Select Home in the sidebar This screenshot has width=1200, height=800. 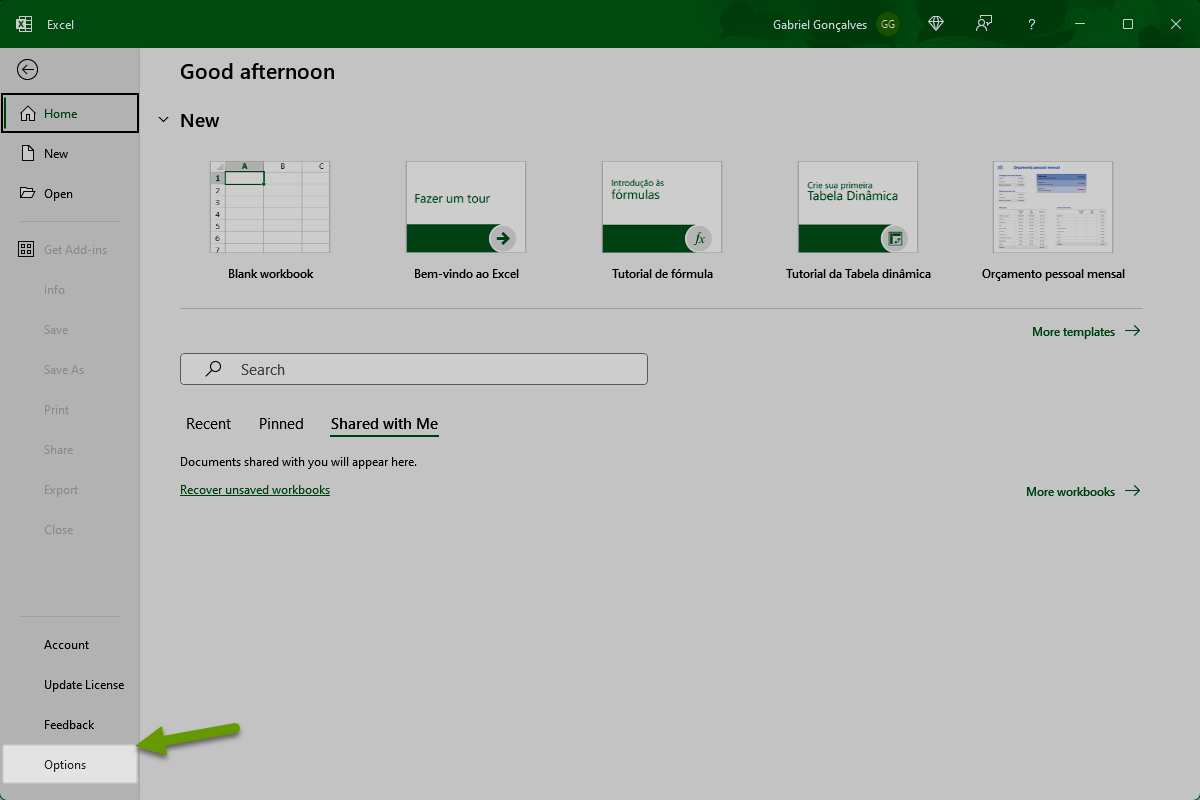[70, 113]
